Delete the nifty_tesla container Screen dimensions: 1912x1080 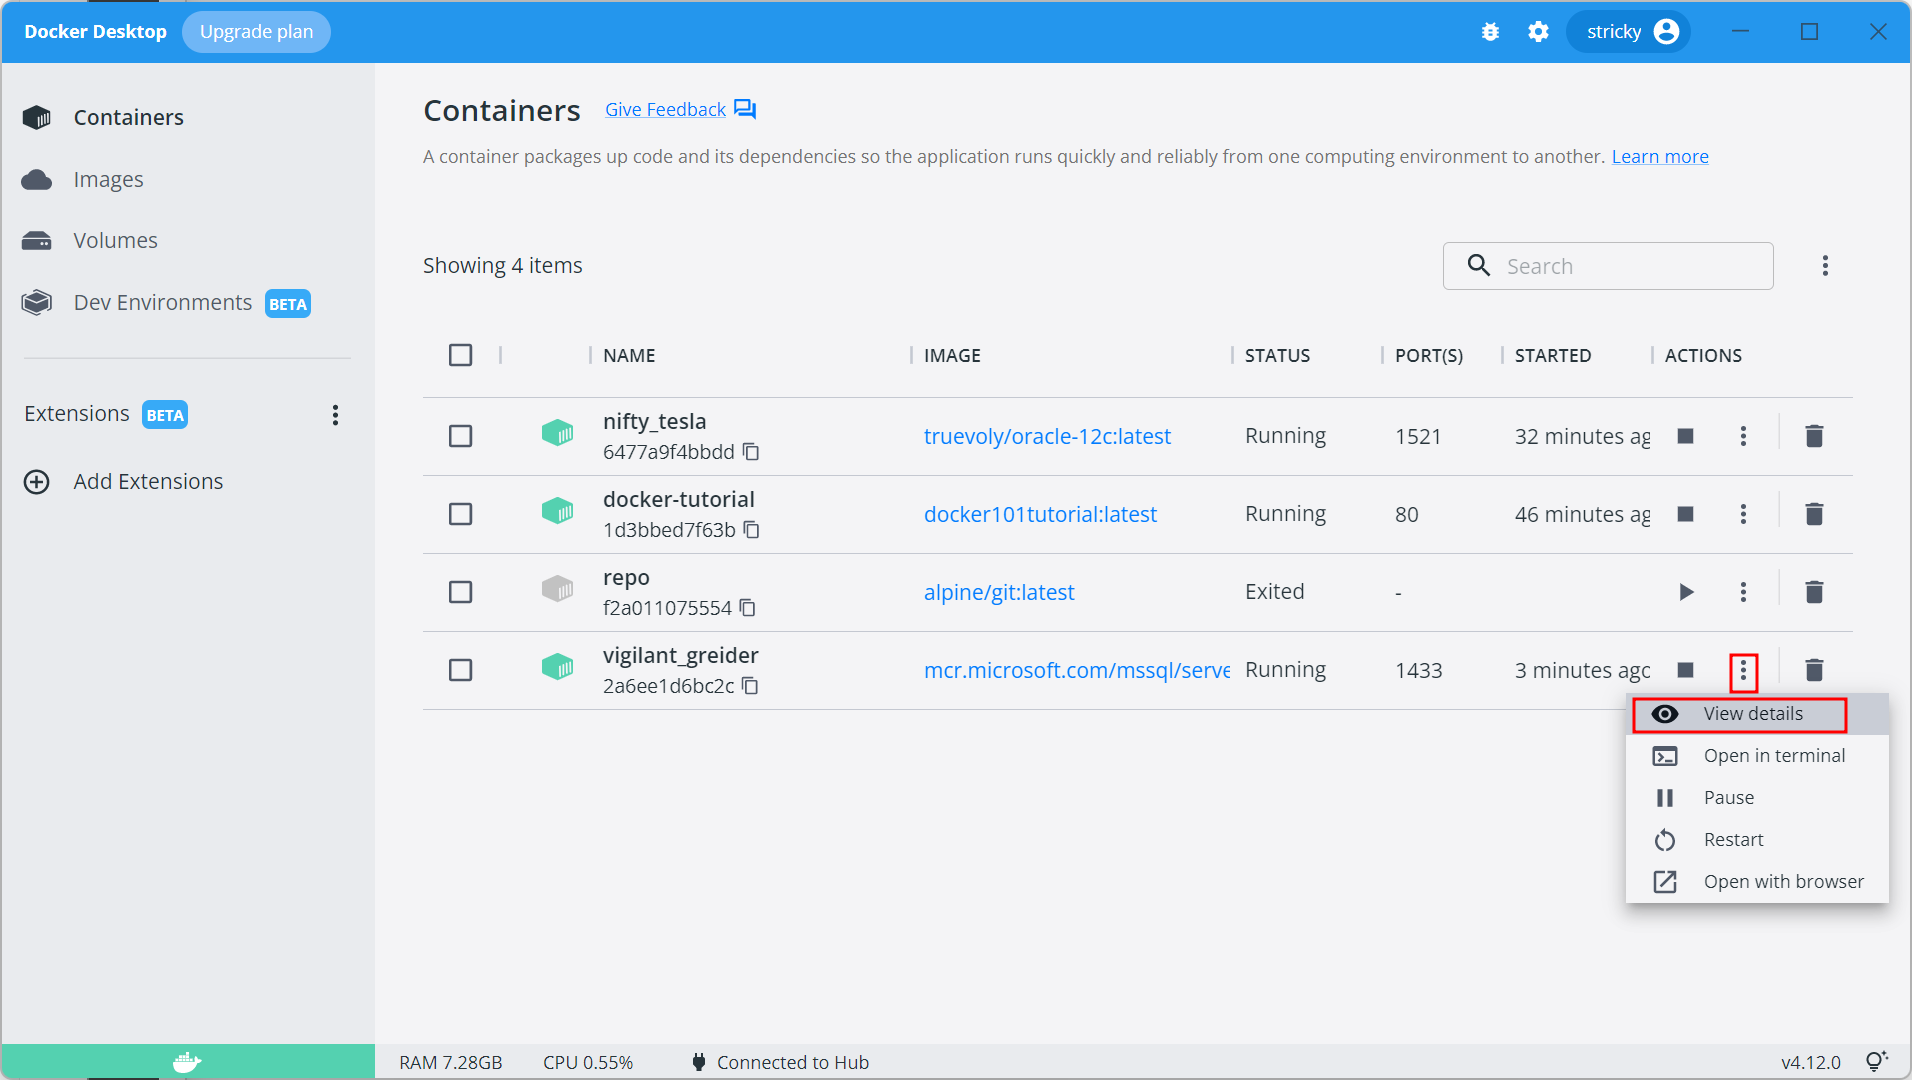1814,436
